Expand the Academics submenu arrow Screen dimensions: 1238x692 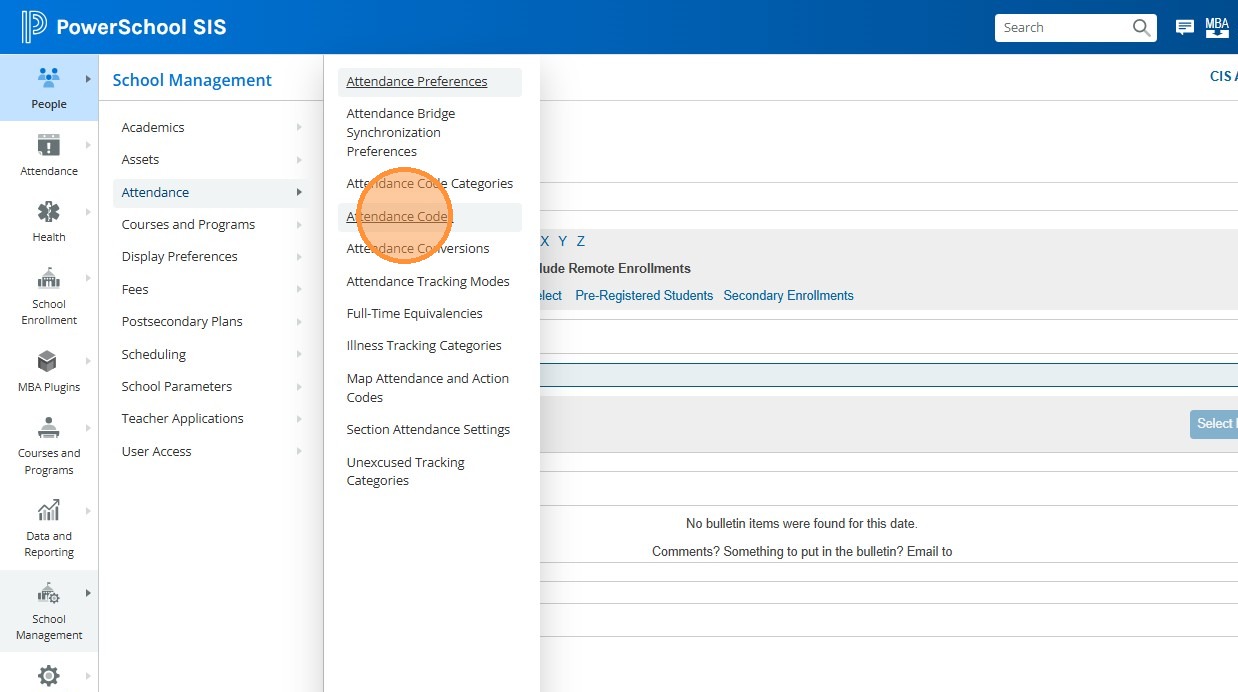(299, 127)
